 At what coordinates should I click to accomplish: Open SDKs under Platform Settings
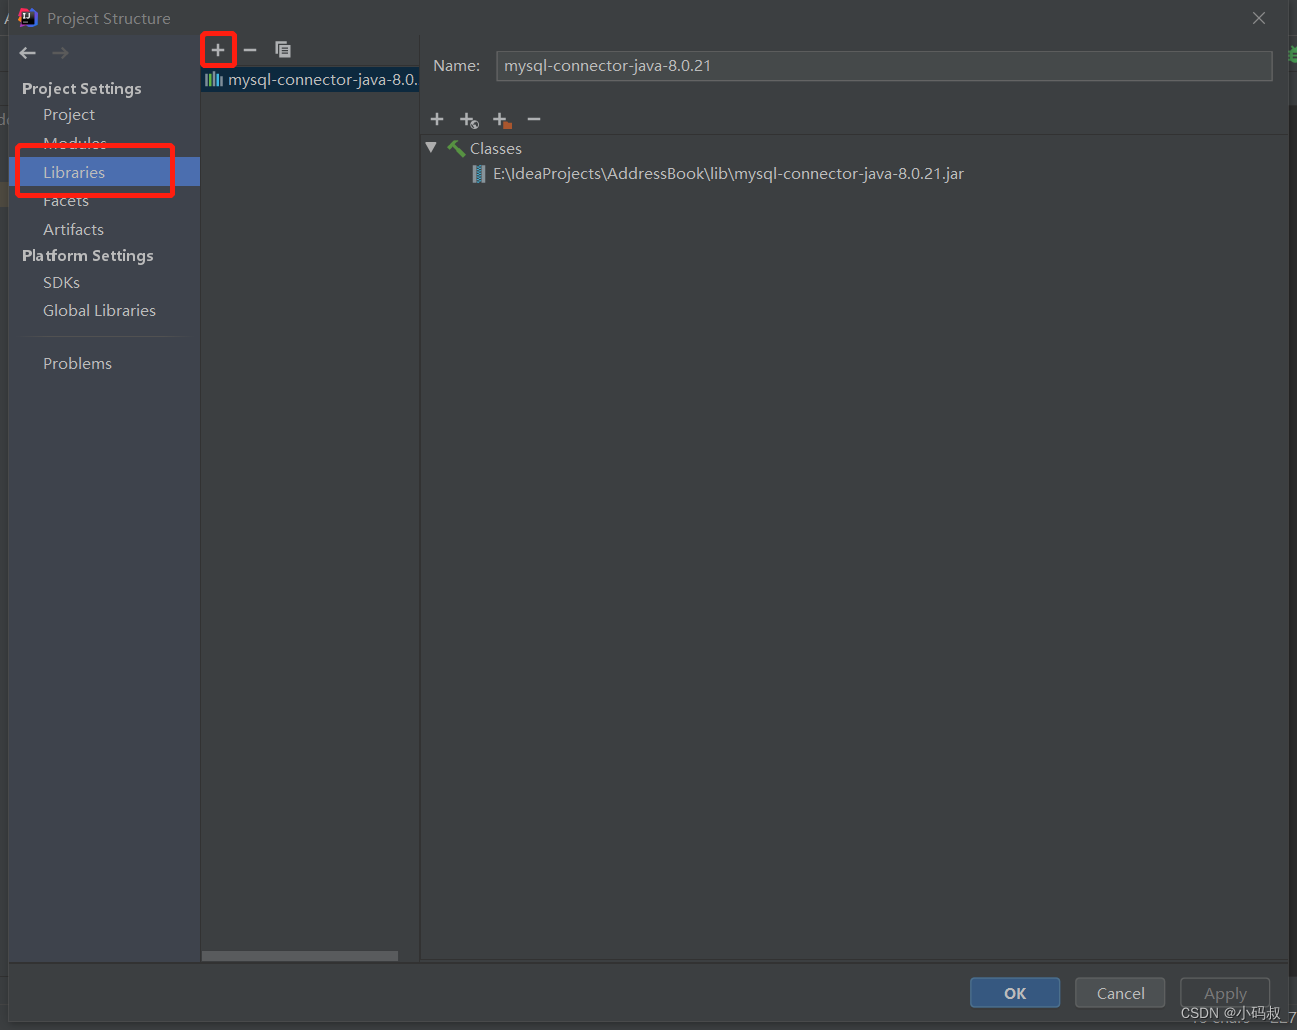(61, 283)
